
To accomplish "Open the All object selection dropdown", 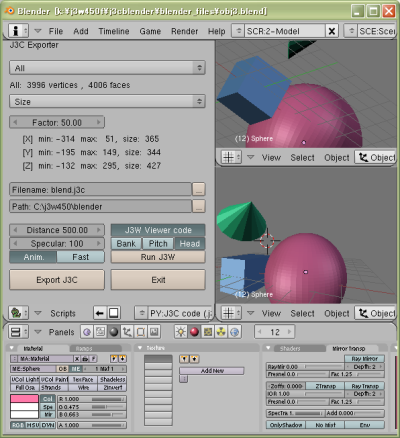I will coord(107,68).
